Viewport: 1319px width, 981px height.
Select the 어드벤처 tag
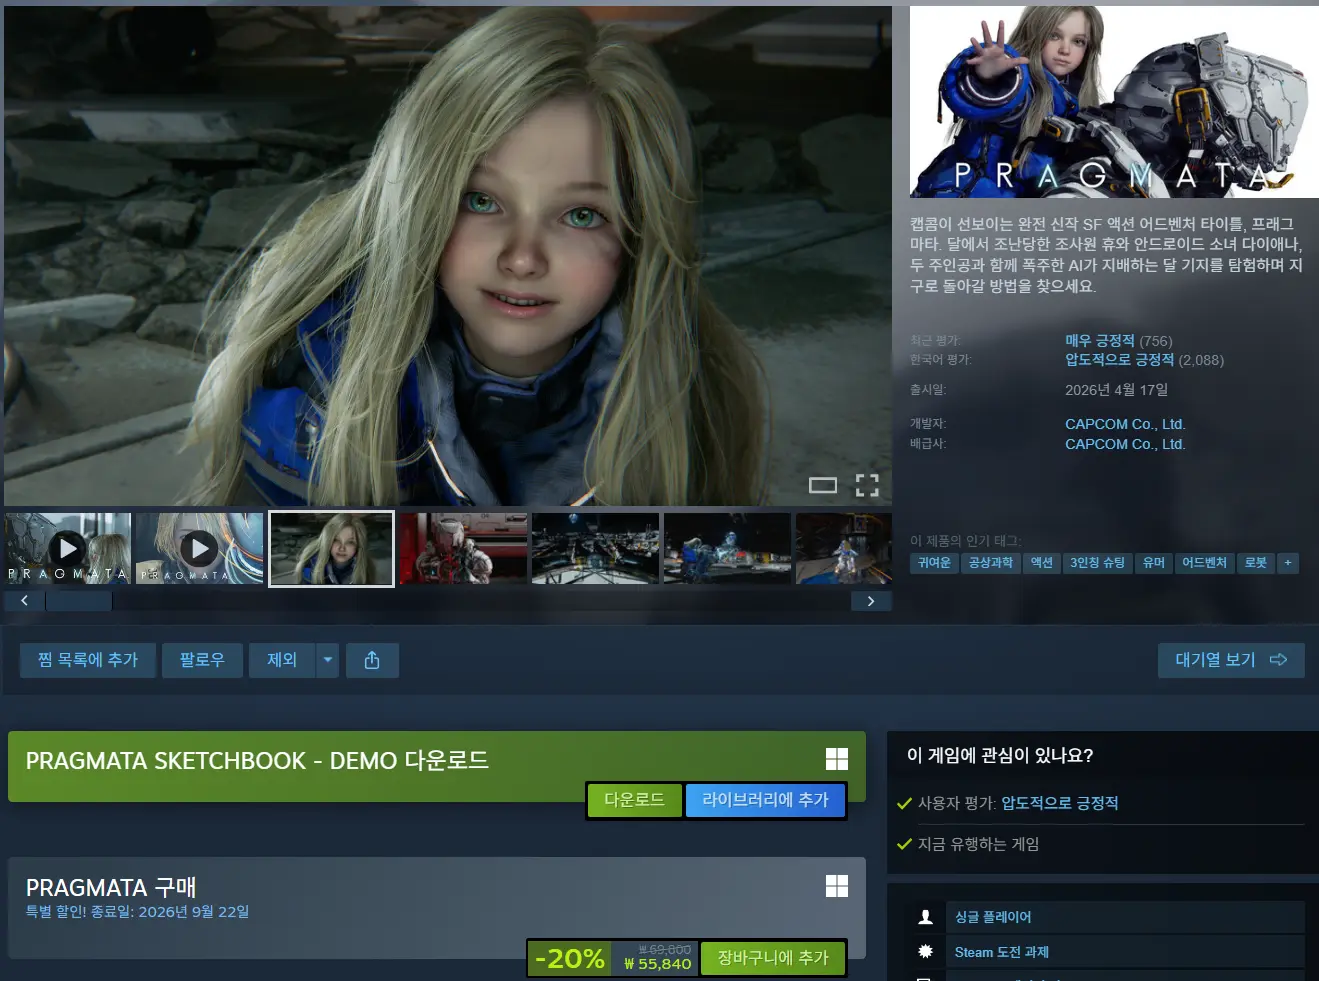[1204, 563]
